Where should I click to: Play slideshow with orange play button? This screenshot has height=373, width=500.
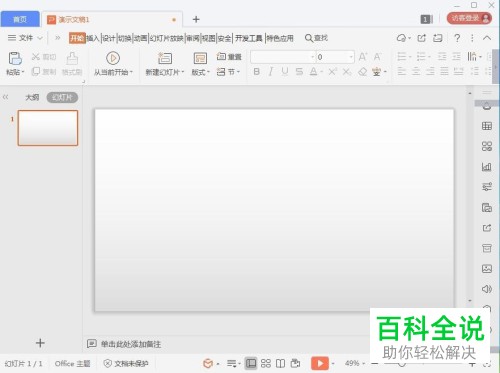[320, 363]
